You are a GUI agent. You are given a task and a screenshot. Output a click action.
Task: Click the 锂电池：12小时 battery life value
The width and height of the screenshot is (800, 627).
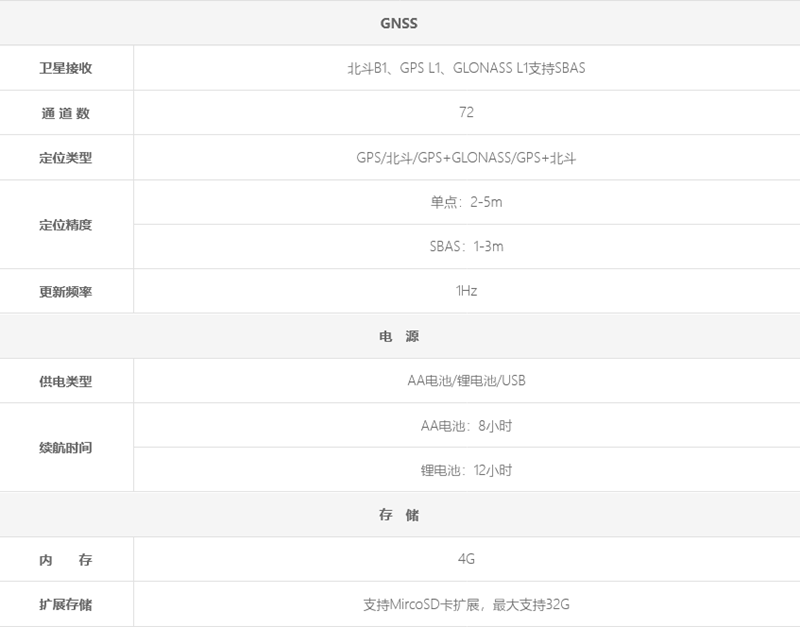[x=466, y=471]
